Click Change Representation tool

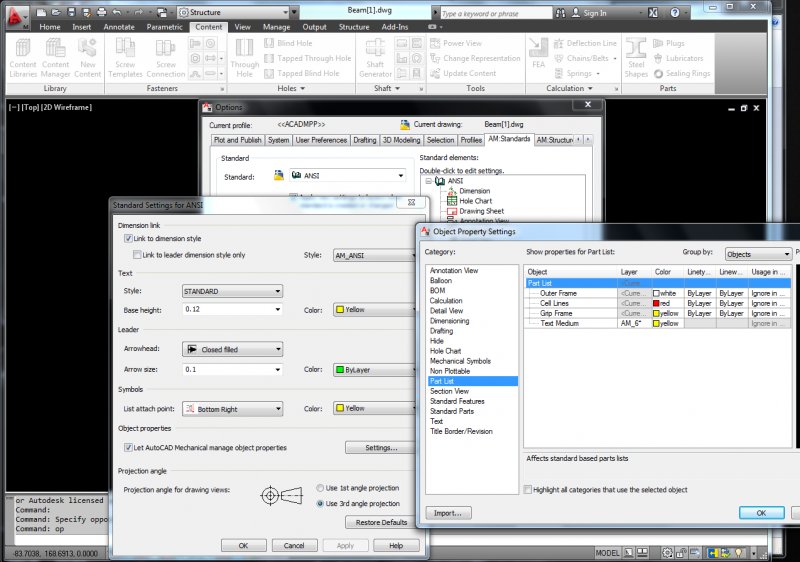click(x=475, y=58)
